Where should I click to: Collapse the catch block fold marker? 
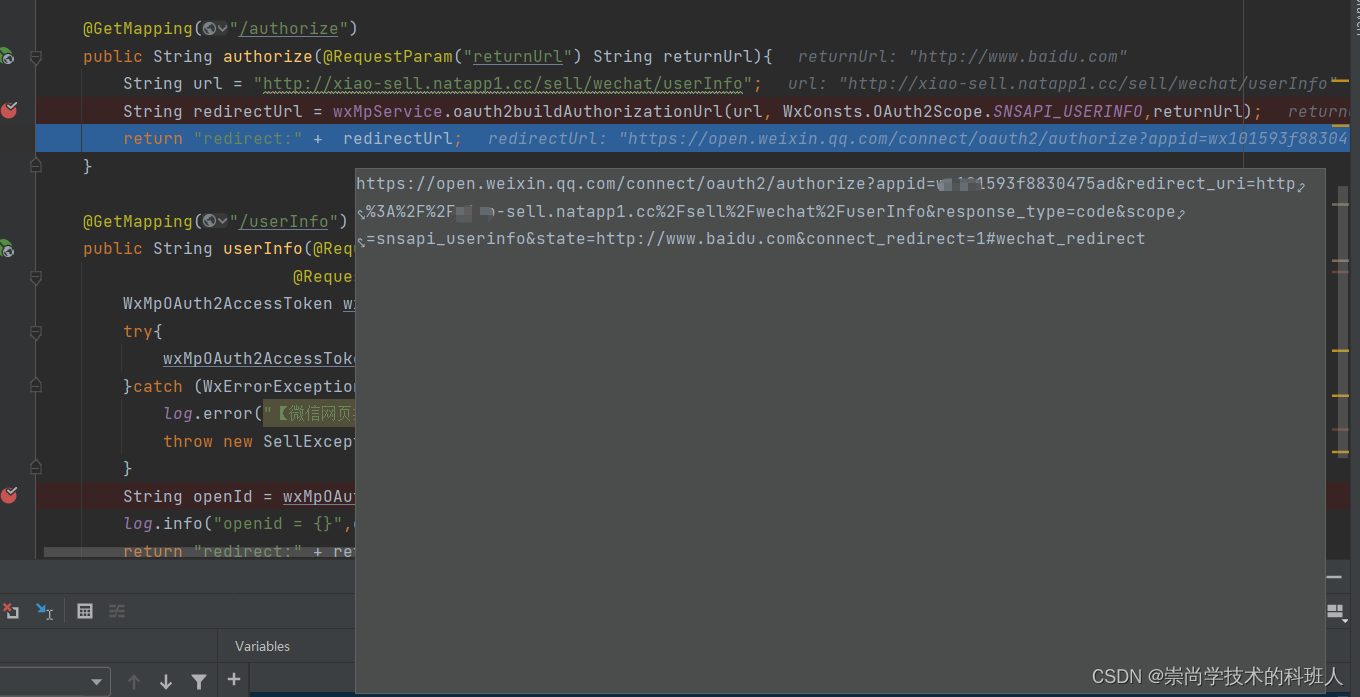(36, 386)
